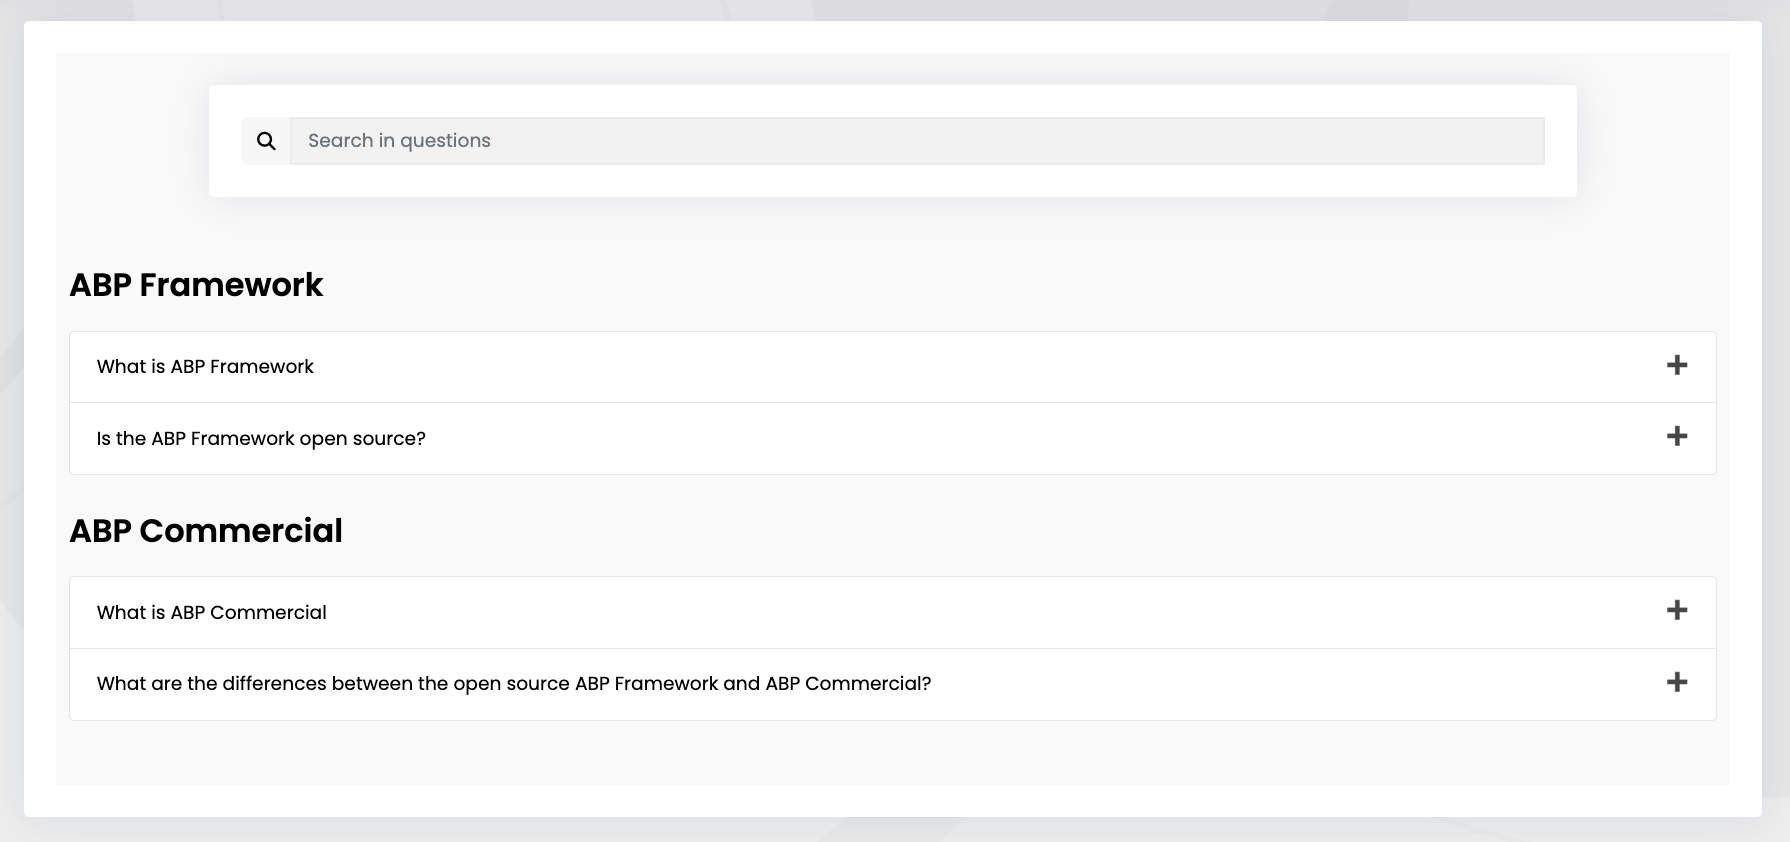Screen dimensions: 1790x842
Task: Click the 'ABP Framework' section heading
Action: pos(196,285)
